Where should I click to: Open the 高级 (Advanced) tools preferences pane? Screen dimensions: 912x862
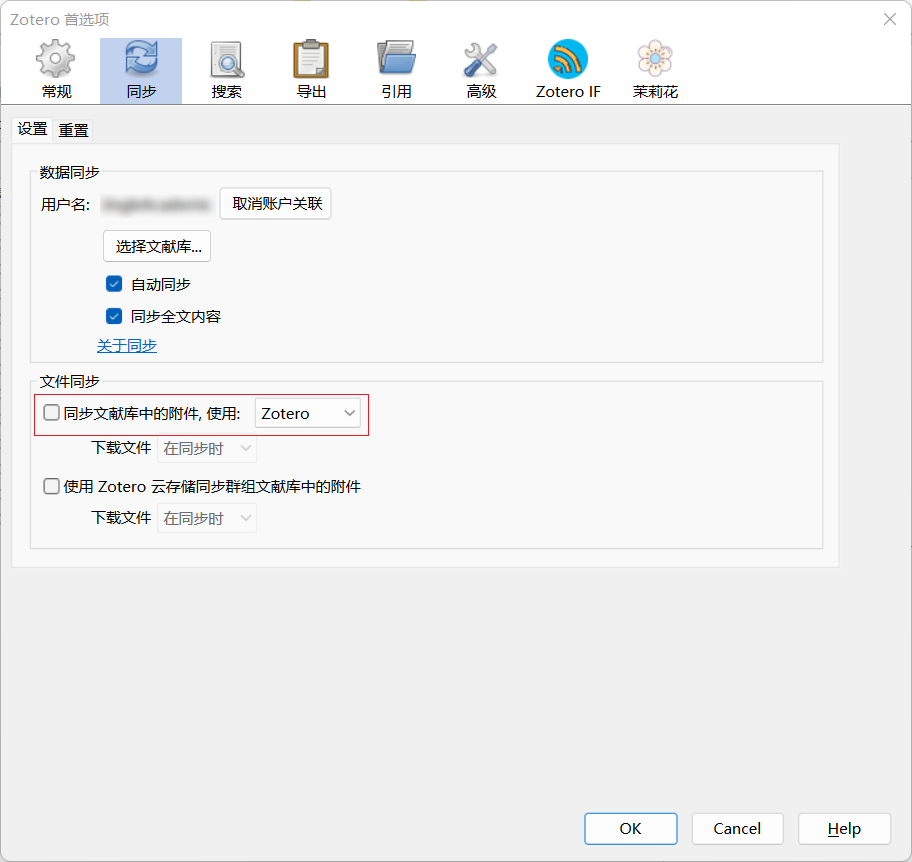[481, 70]
